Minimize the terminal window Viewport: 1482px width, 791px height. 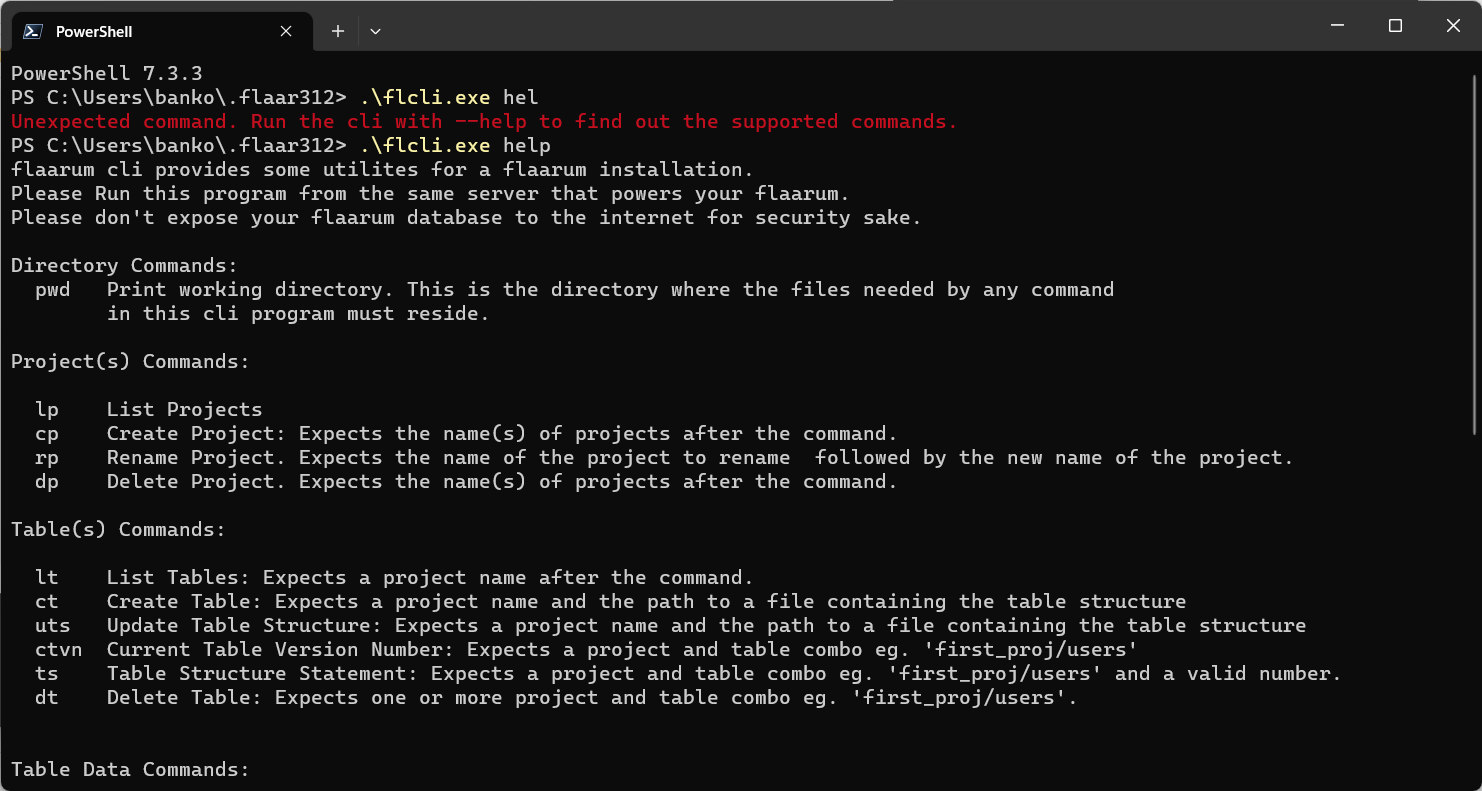pyautogui.click(x=1337, y=26)
